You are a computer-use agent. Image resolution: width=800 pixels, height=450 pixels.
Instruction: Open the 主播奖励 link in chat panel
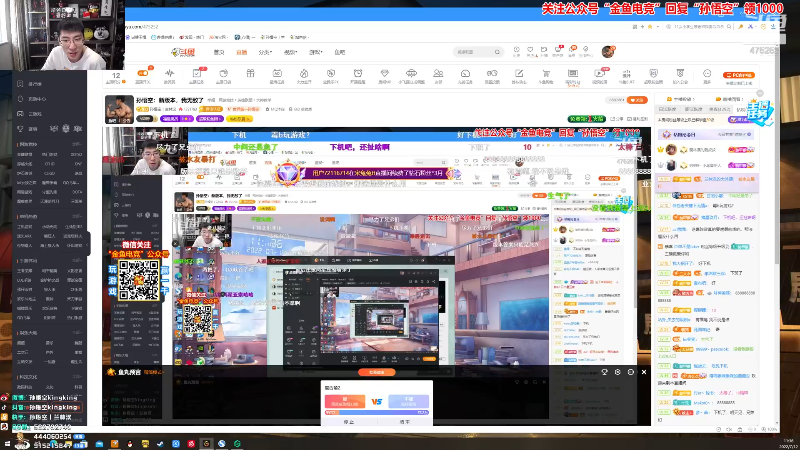click(x=681, y=99)
